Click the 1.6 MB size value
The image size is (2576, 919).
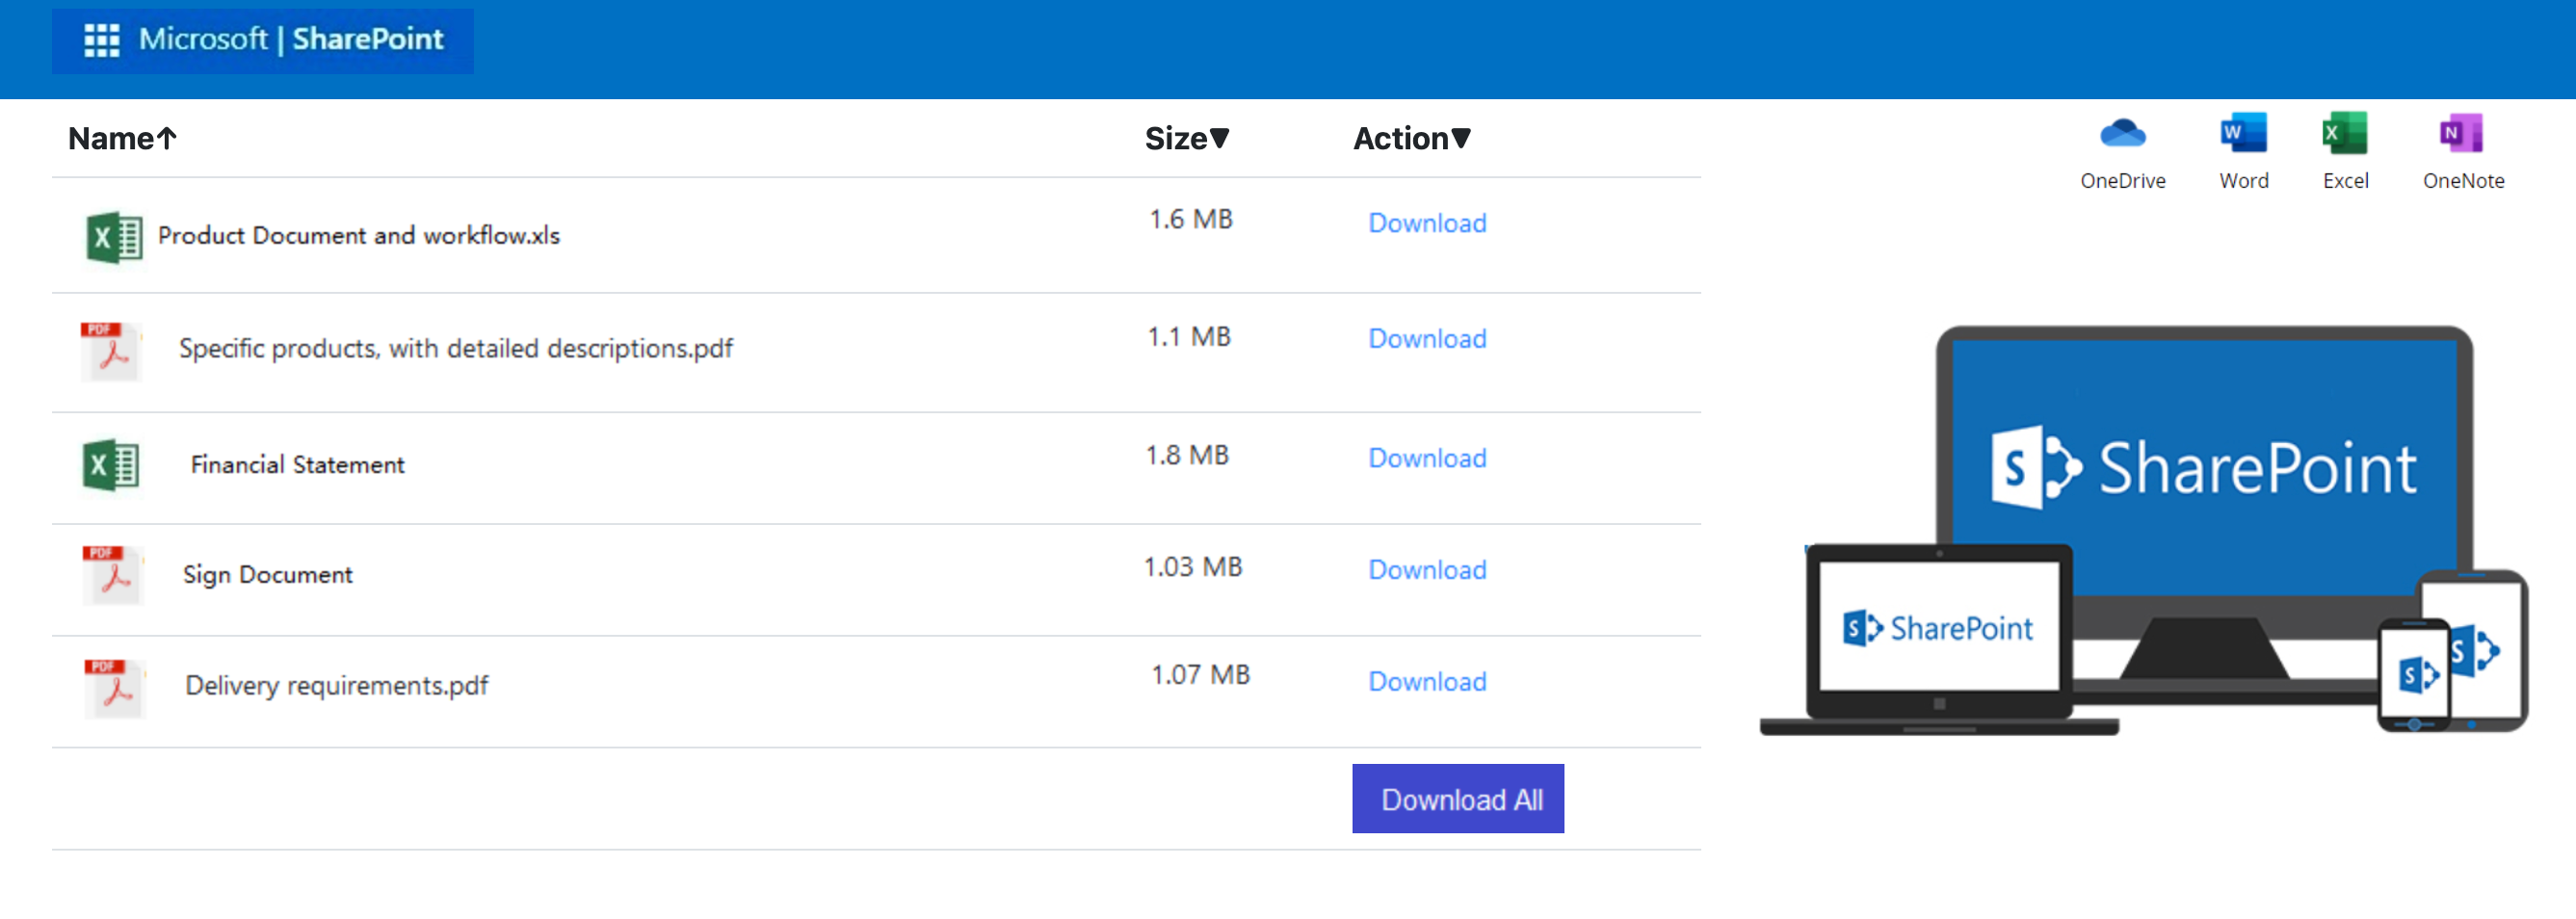1191,219
